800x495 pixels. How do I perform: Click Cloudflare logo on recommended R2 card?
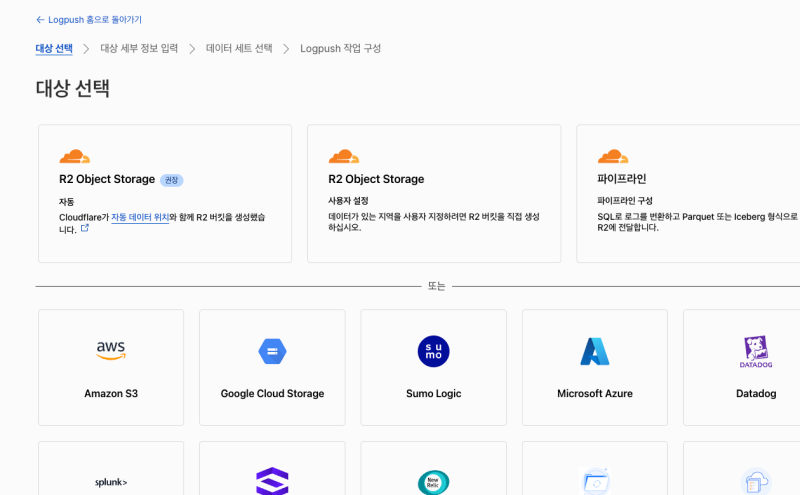pyautogui.click(x=74, y=156)
